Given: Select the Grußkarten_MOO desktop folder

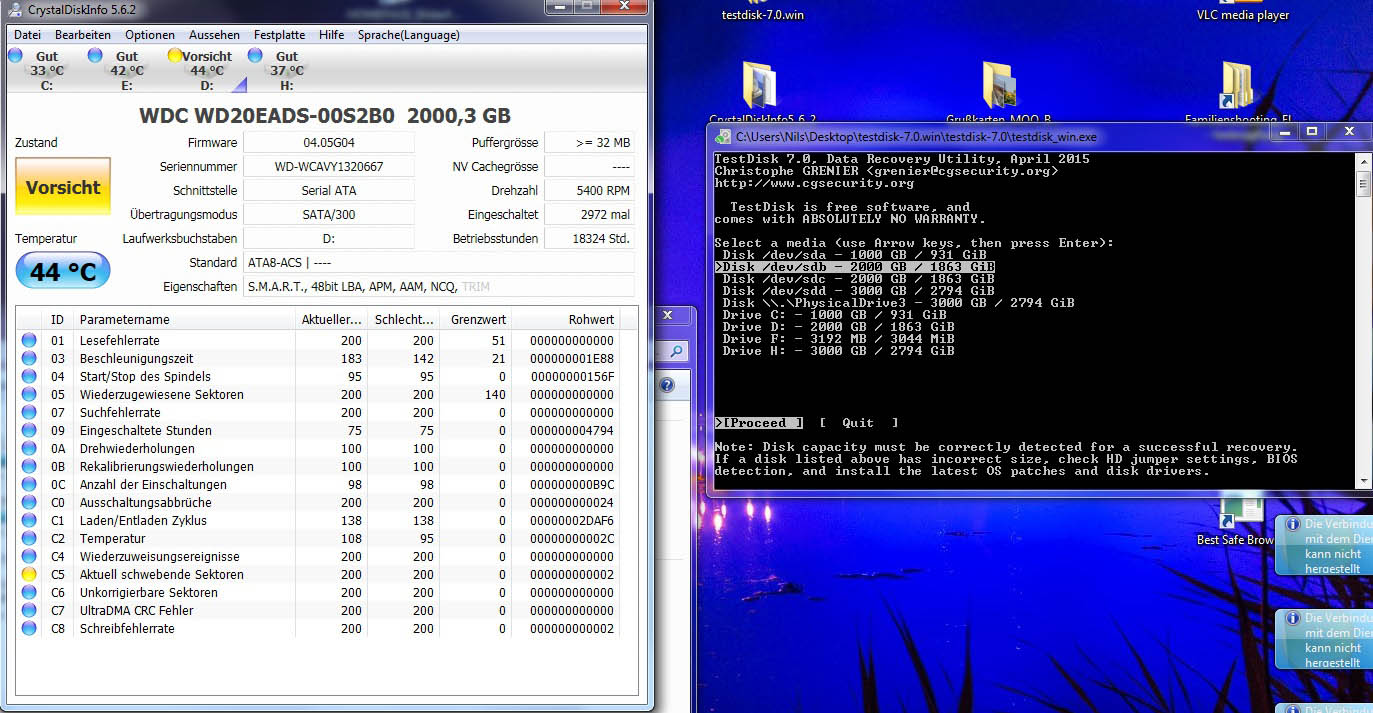Looking at the screenshot, I should click(999, 93).
